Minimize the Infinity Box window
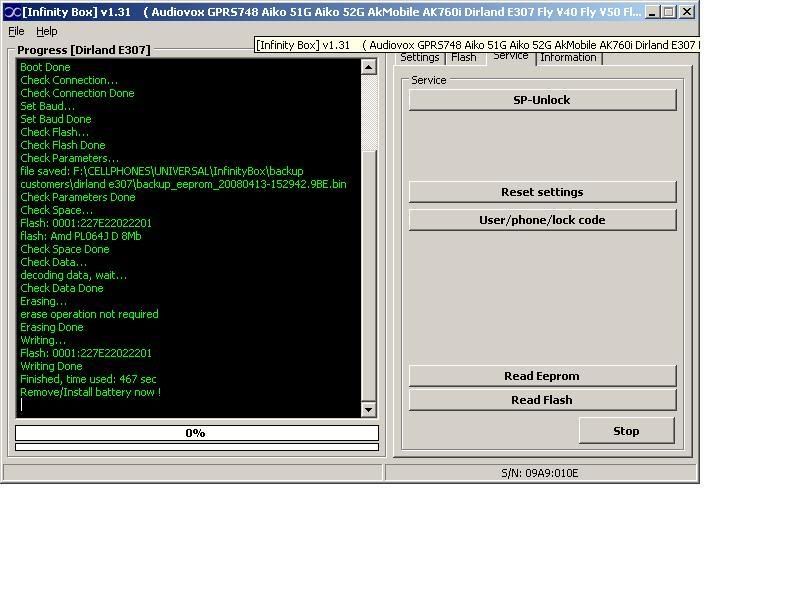Viewport: 800px width, 600px height. tap(652, 12)
